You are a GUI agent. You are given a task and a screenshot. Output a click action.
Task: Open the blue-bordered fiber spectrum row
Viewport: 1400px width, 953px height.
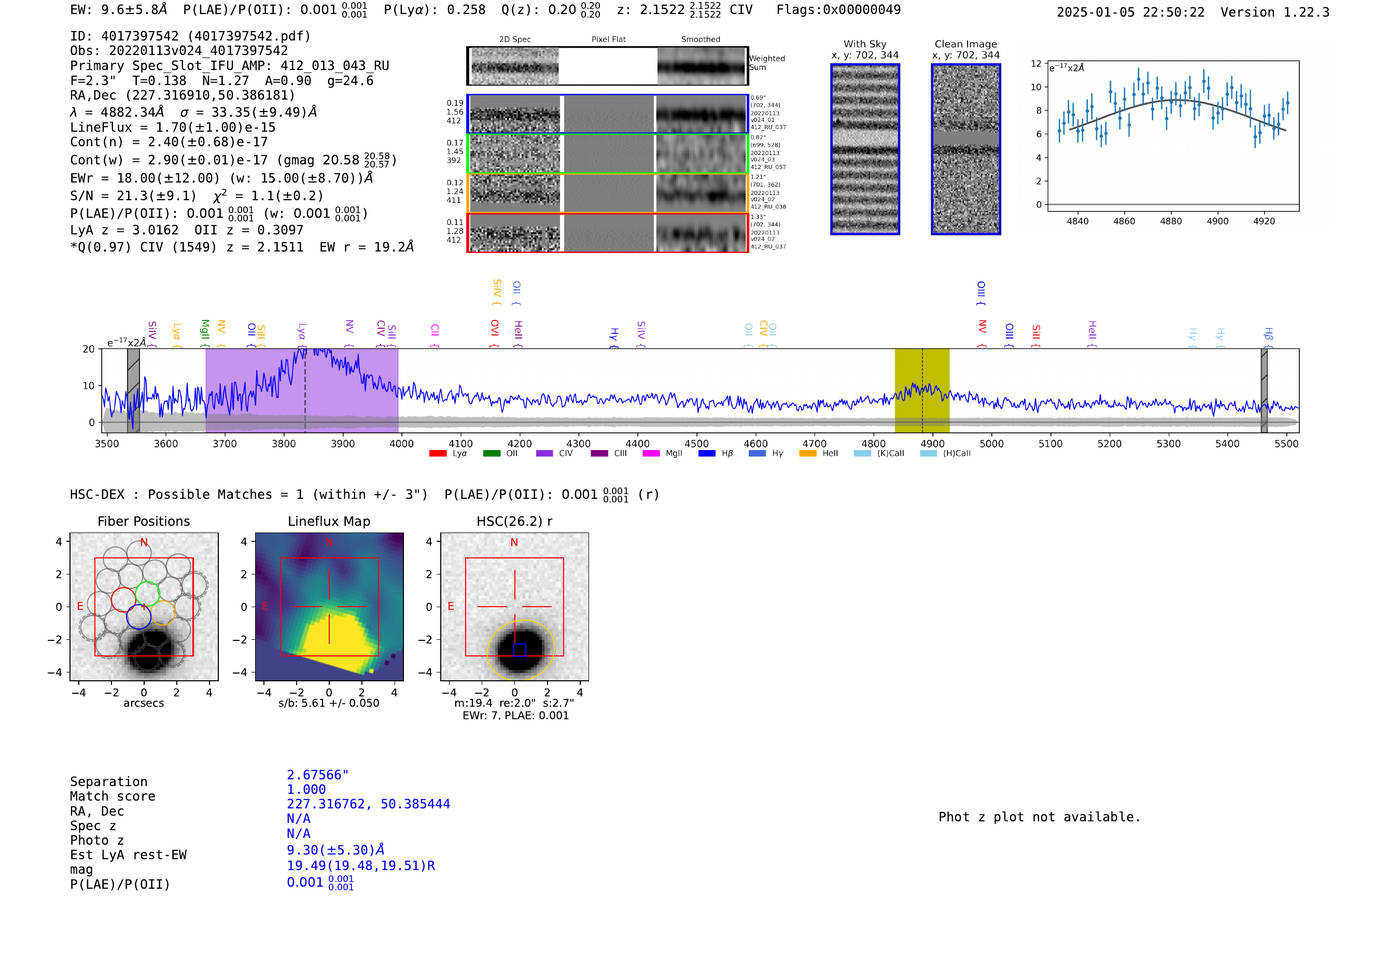point(608,114)
